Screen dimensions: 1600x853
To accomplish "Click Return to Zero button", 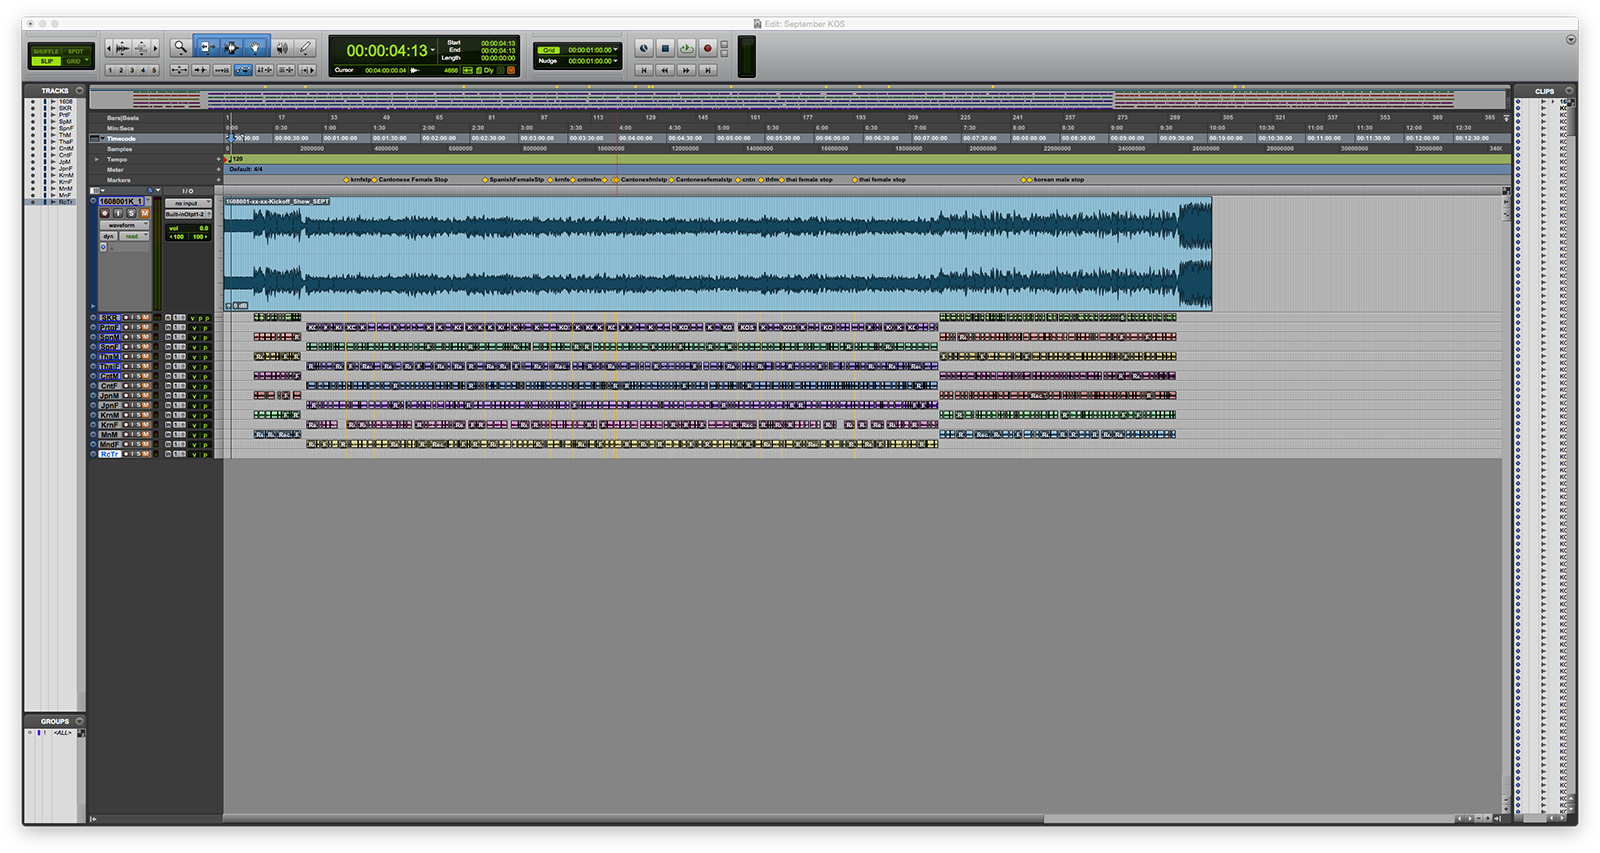I will click(644, 70).
